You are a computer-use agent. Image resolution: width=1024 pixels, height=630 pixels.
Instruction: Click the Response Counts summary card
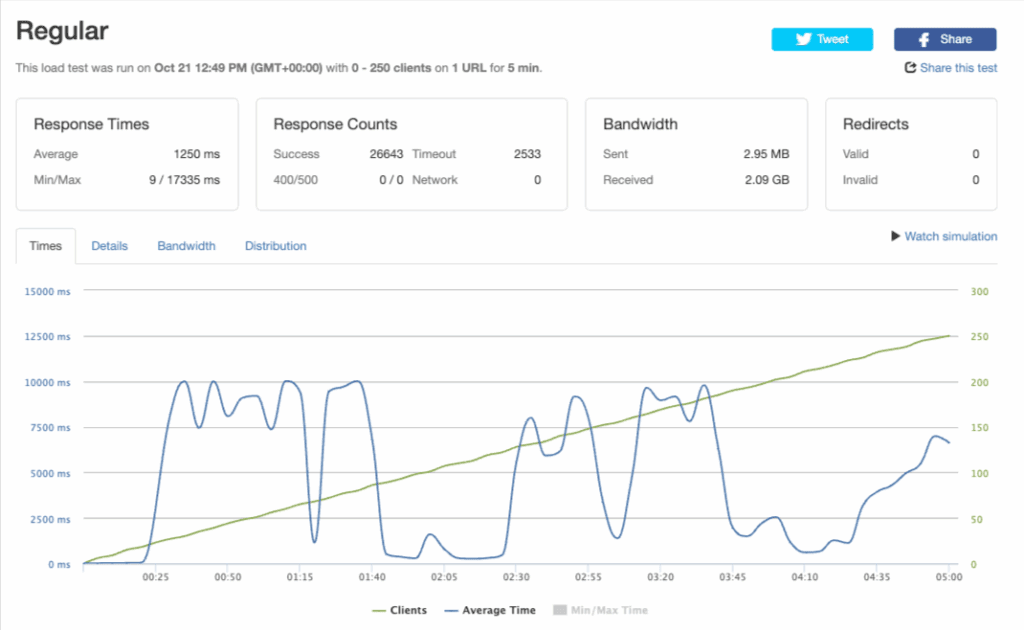pyautogui.click(x=411, y=154)
